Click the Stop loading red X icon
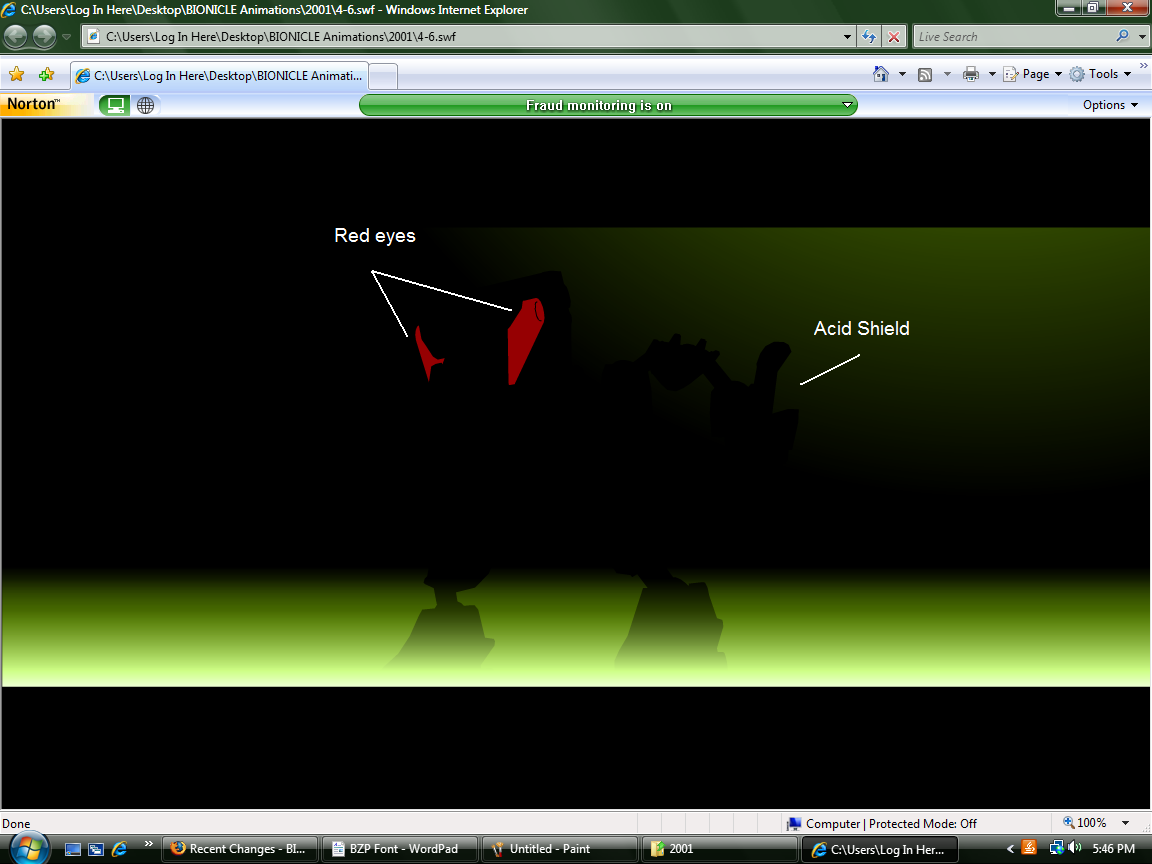 (893, 36)
